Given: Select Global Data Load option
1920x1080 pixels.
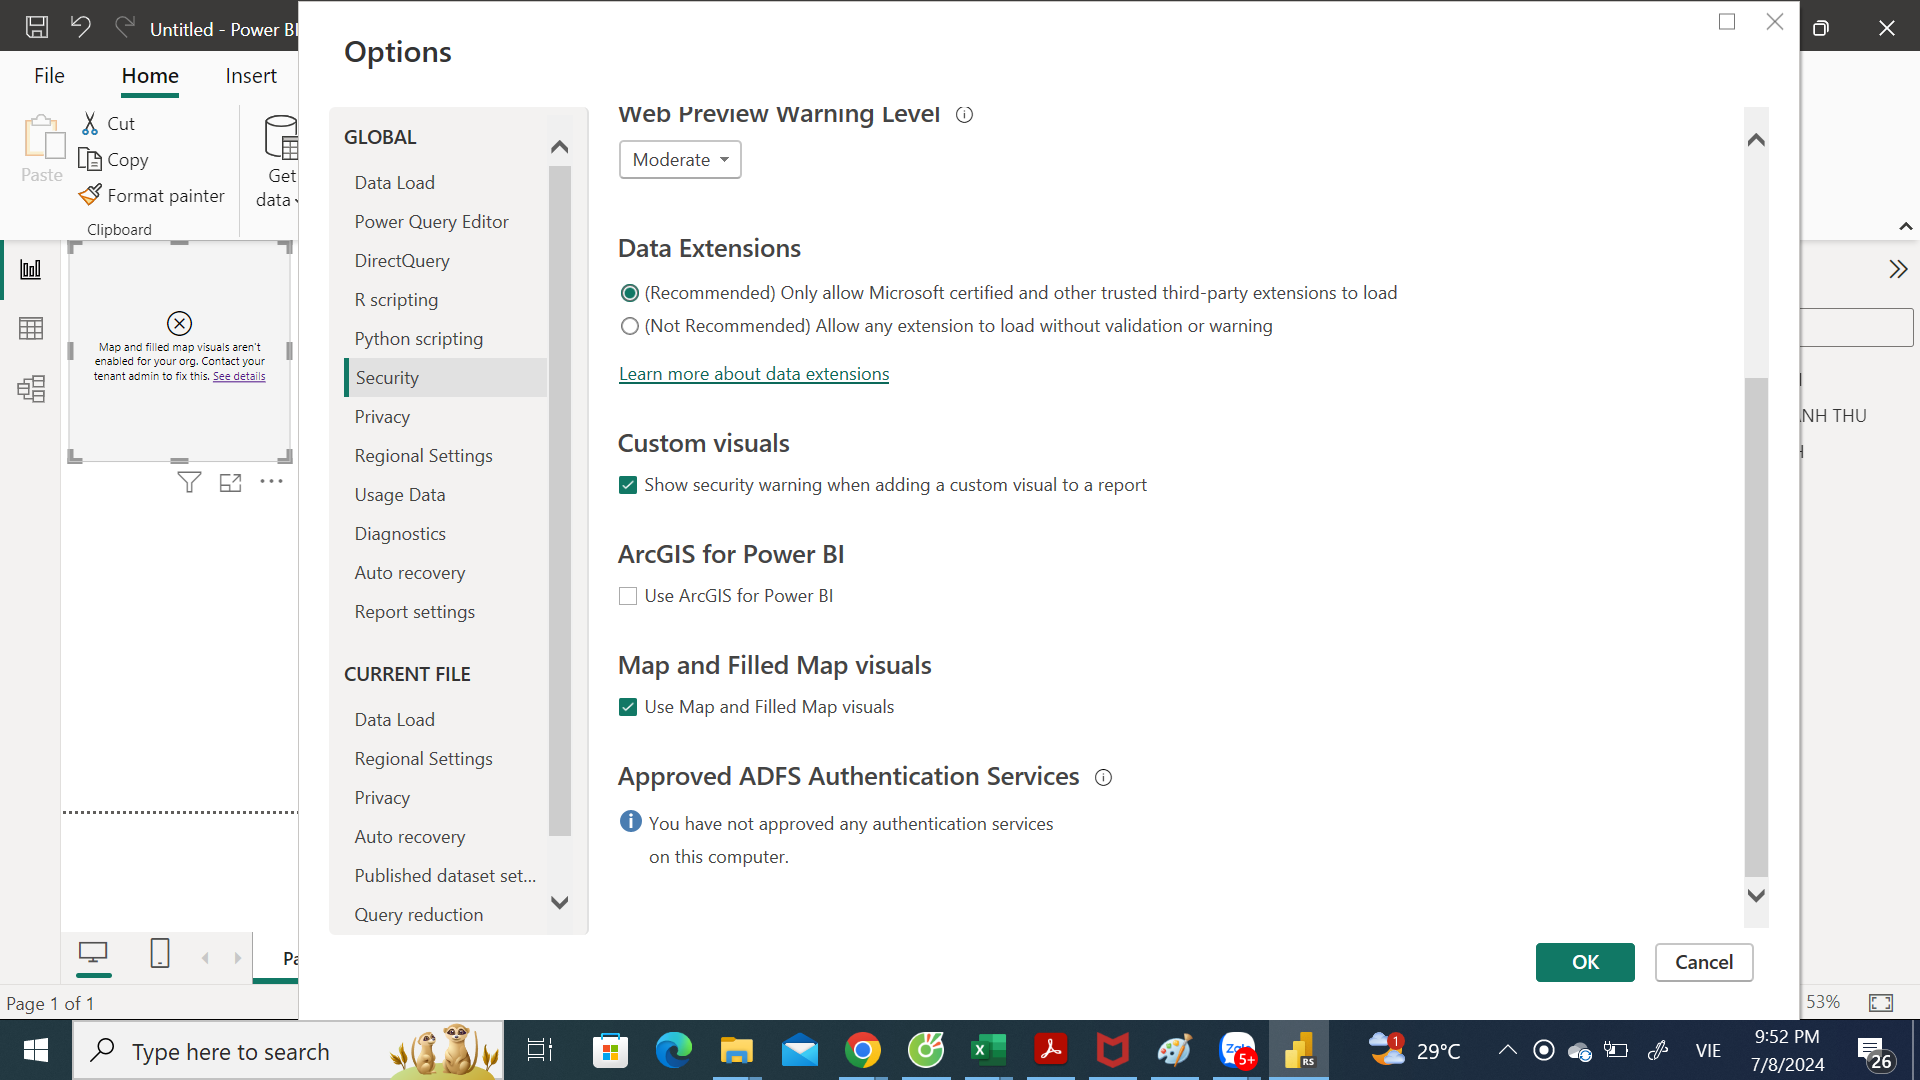Looking at the screenshot, I should pos(394,183).
